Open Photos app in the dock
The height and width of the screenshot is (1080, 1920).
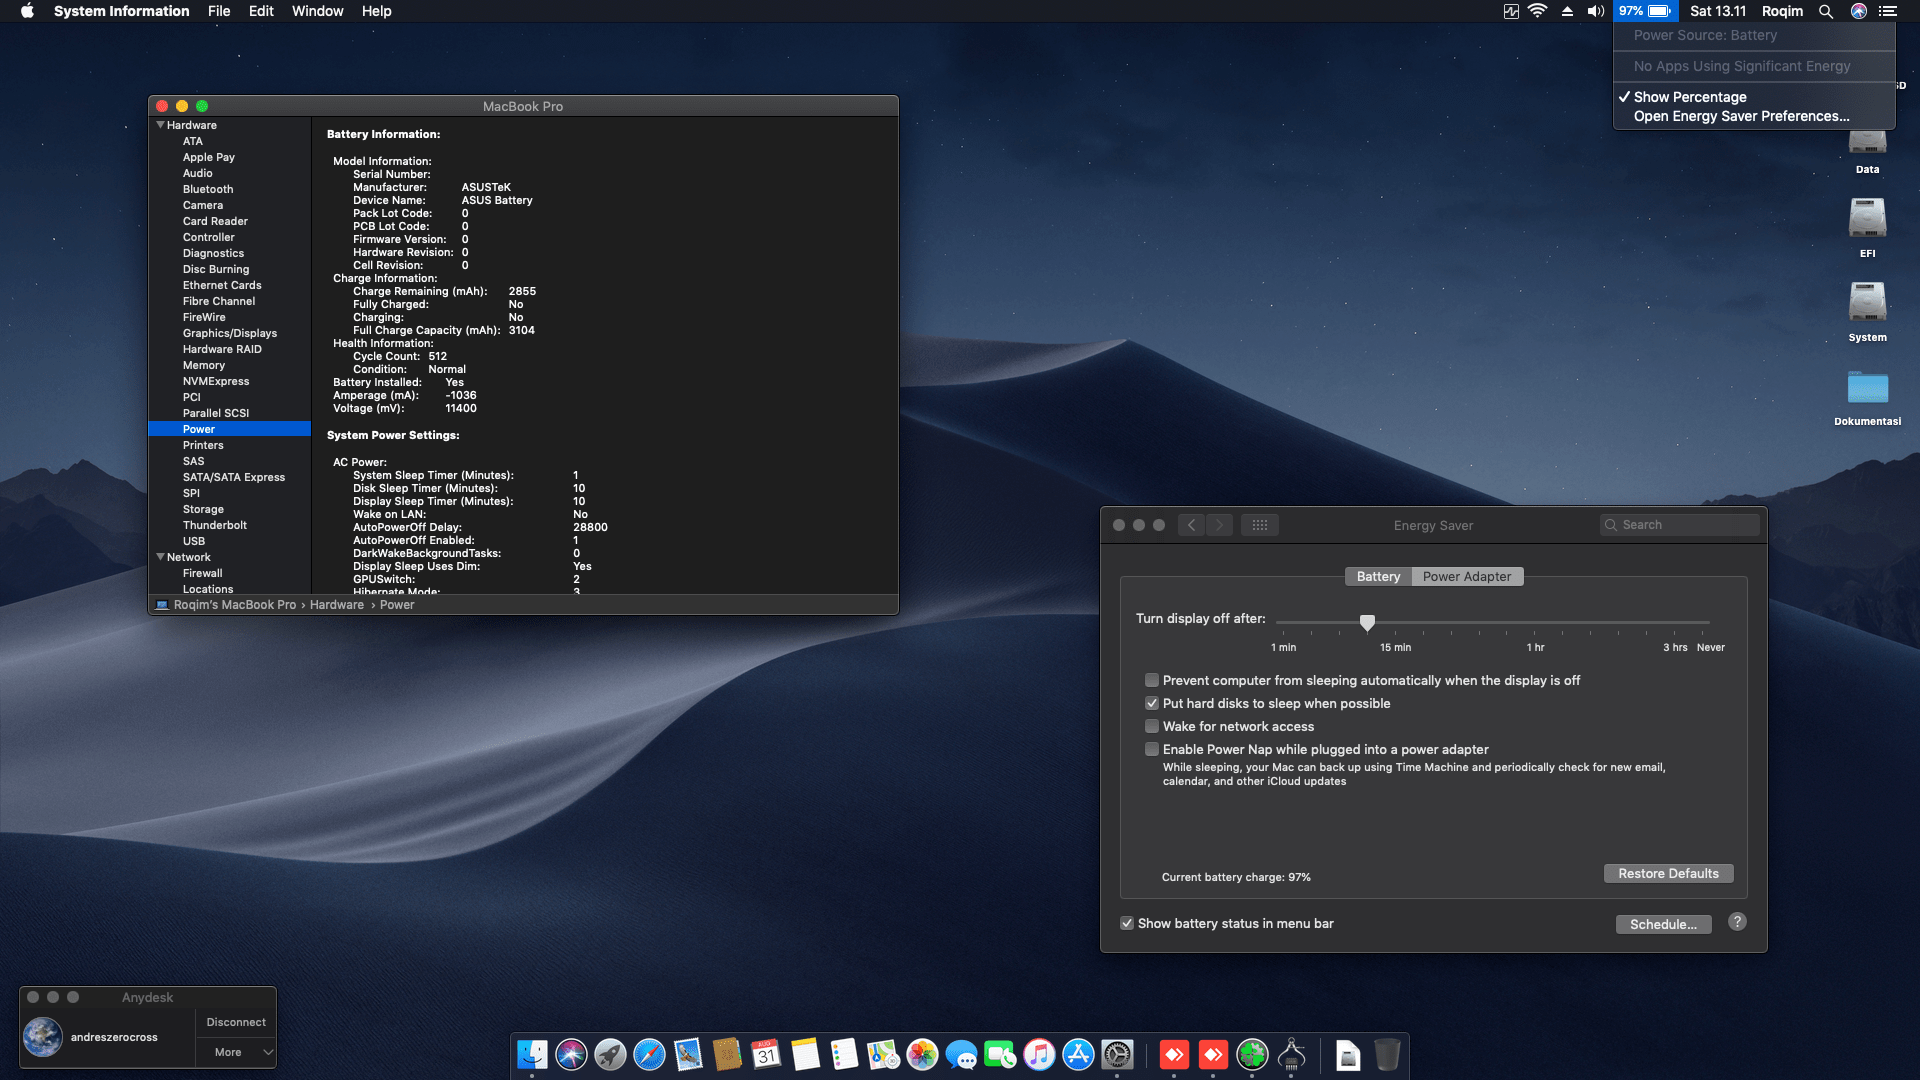coord(922,1054)
